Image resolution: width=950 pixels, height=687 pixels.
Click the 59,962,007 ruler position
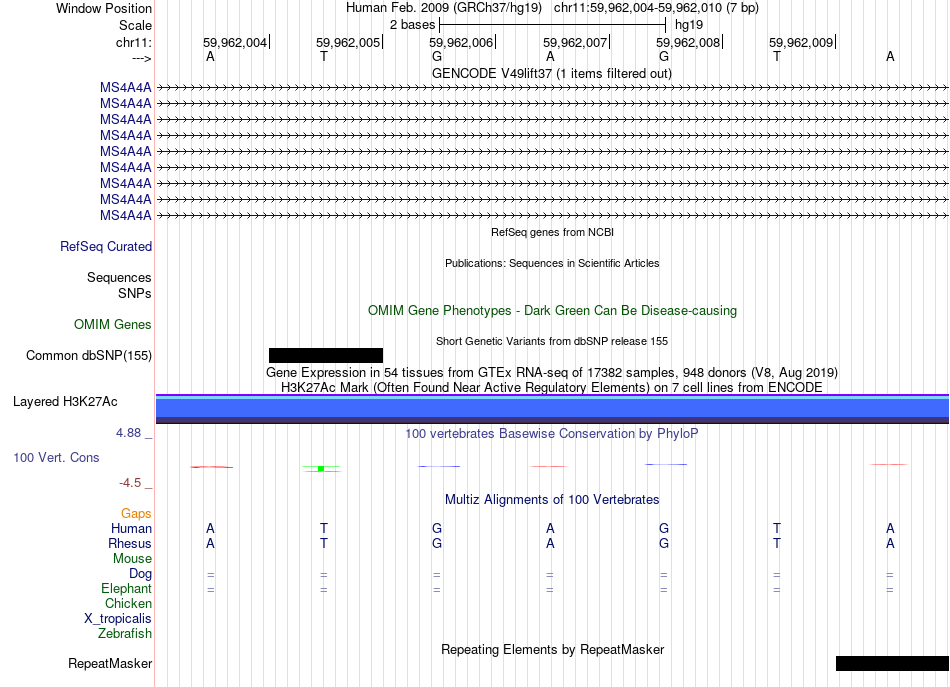pos(575,42)
